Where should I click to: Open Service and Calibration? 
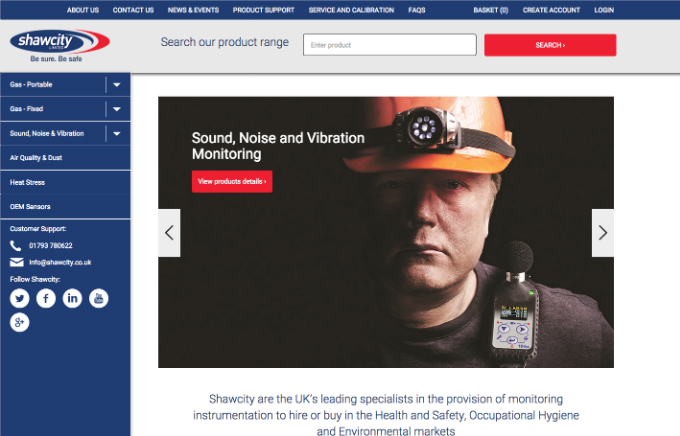351,10
